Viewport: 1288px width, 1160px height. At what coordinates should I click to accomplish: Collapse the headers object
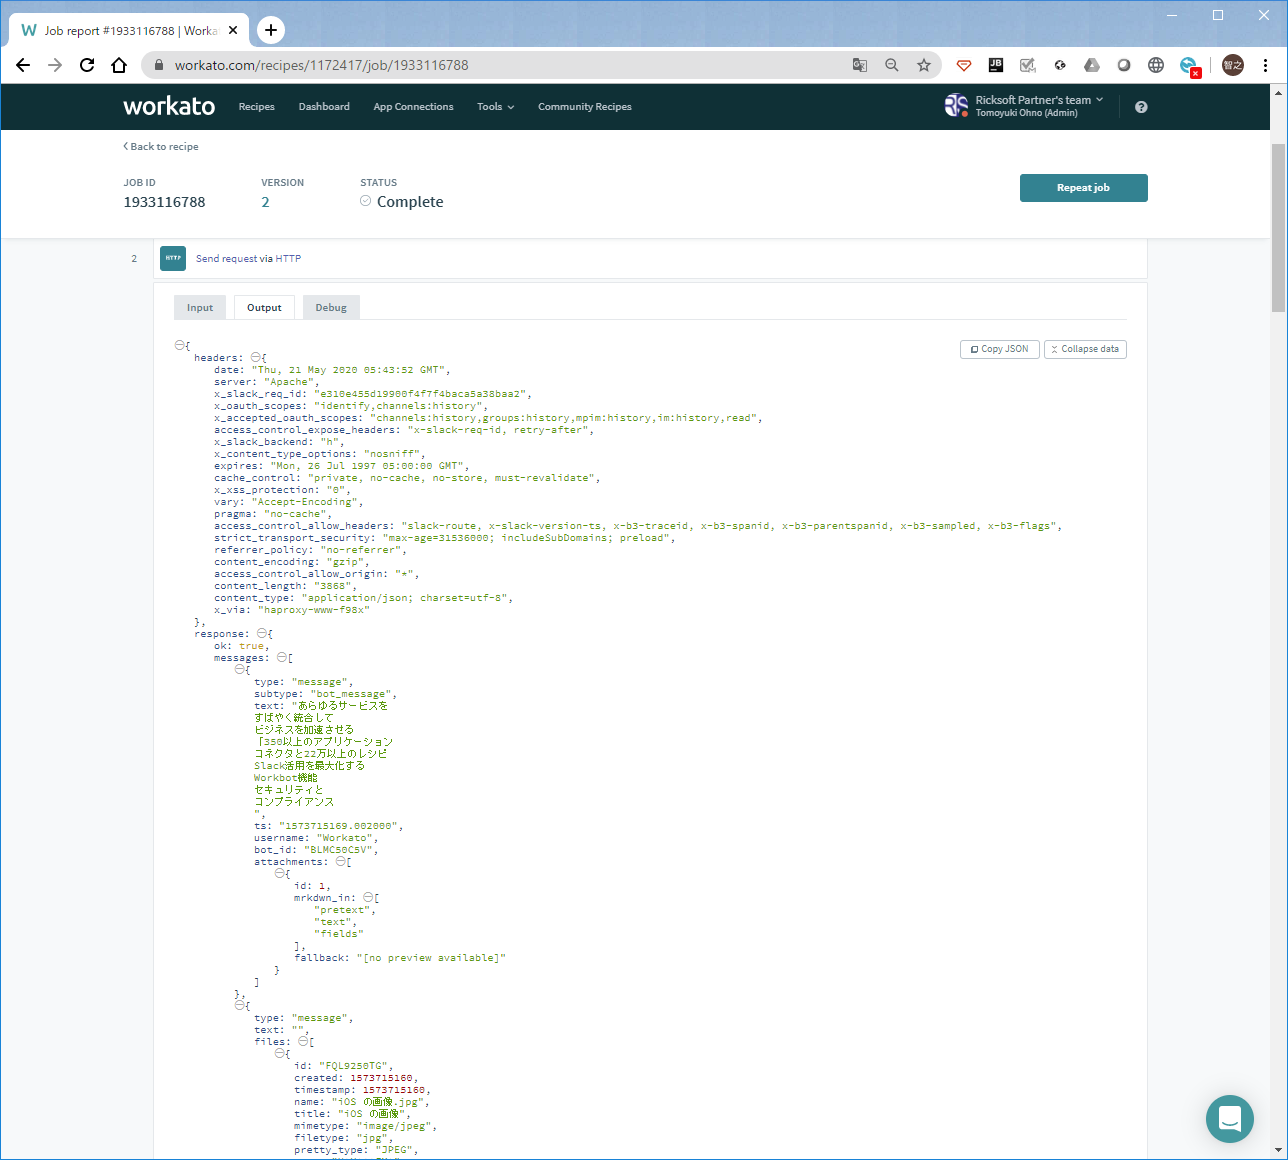(x=255, y=357)
